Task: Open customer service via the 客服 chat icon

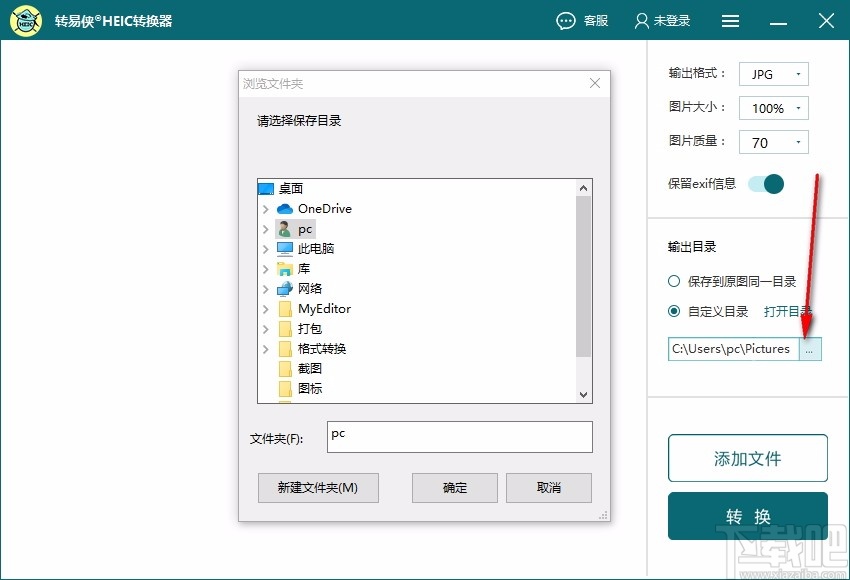Action: click(565, 20)
